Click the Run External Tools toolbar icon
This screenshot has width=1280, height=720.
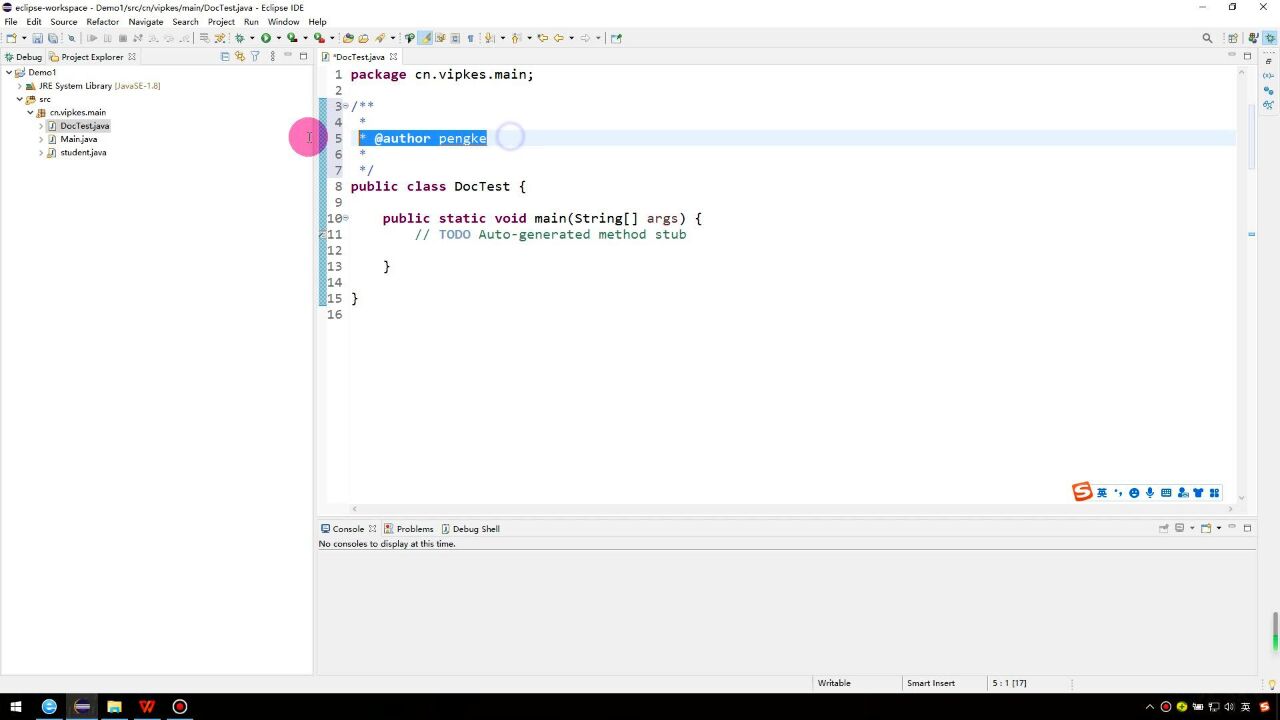319,38
